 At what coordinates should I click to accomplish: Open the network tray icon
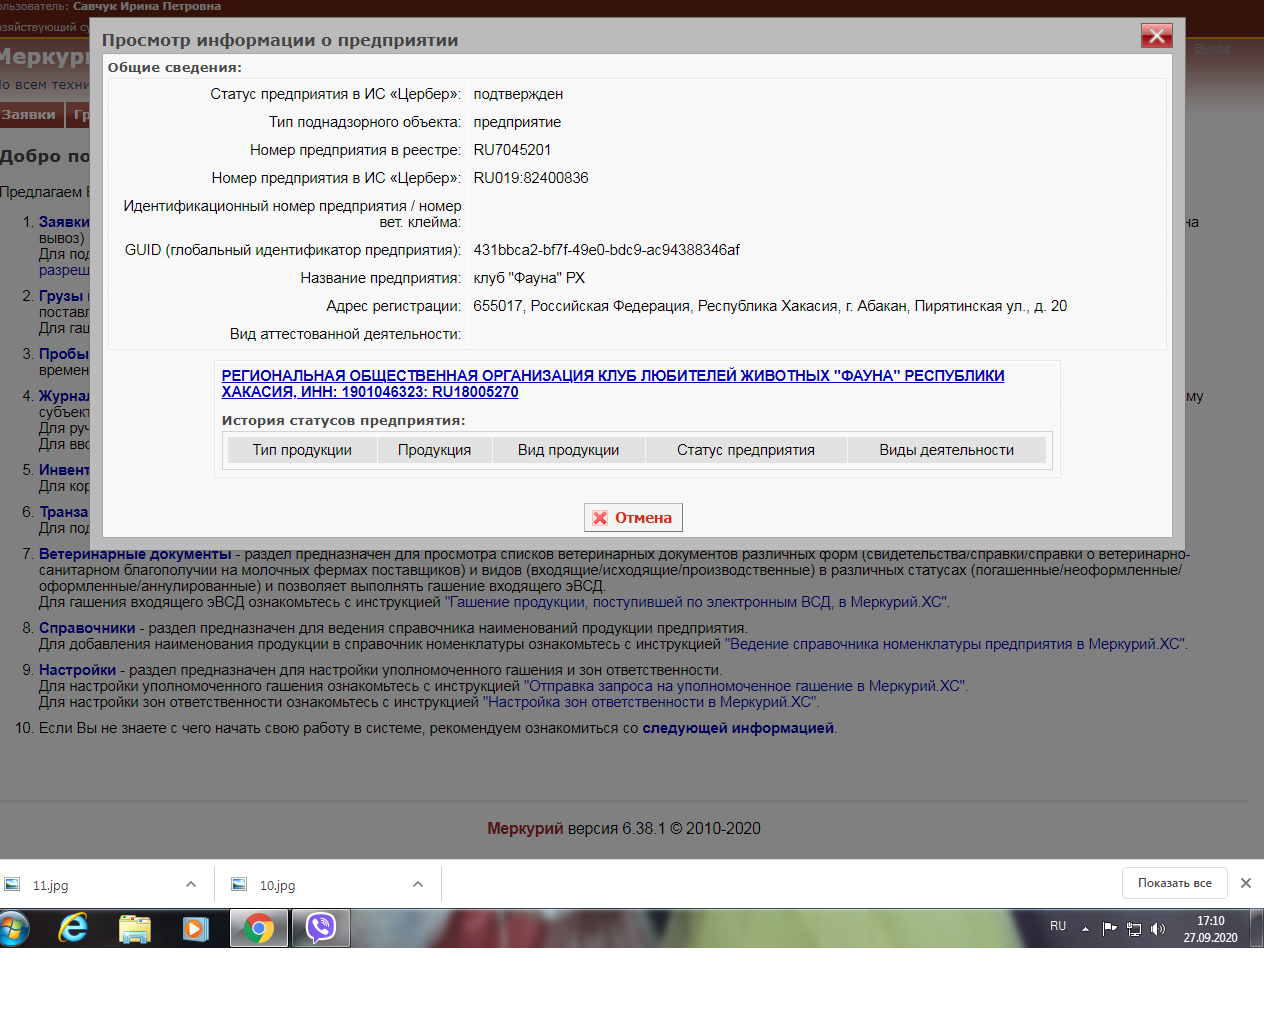(1134, 929)
